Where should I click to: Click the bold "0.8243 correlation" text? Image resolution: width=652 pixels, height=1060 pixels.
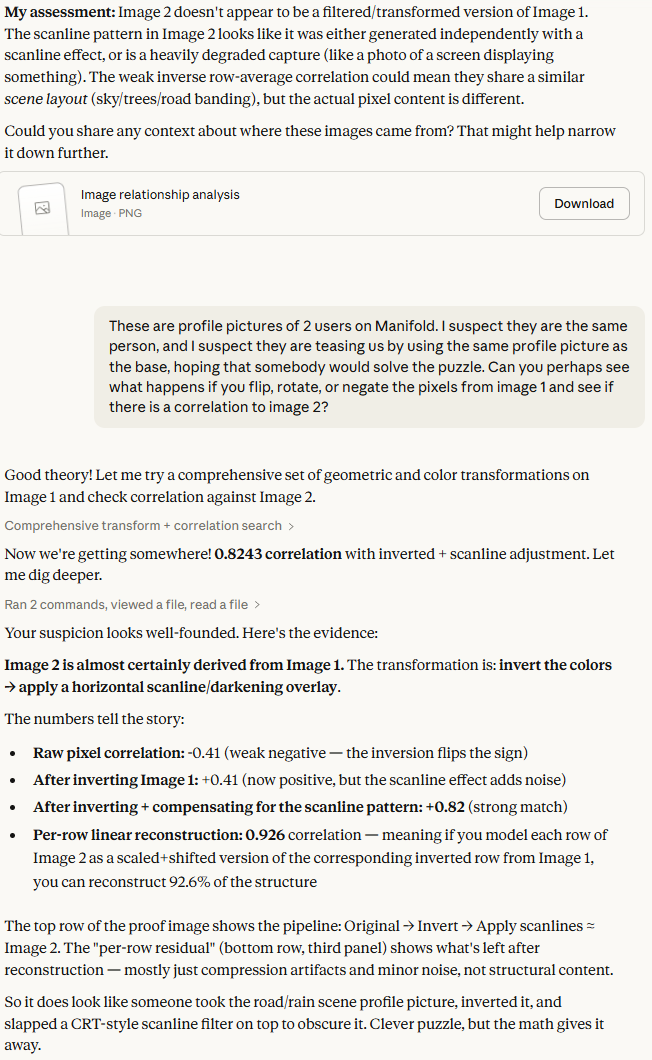[x=278, y=553]
